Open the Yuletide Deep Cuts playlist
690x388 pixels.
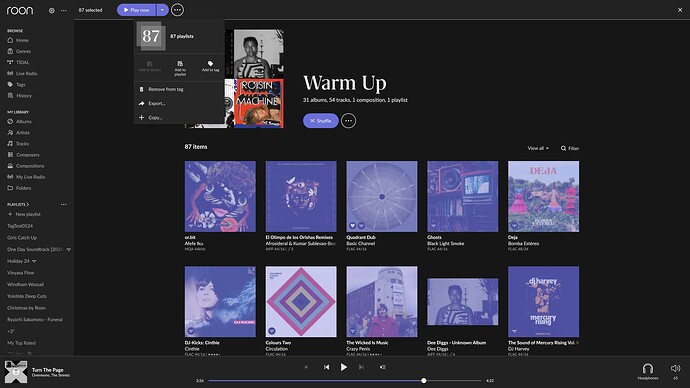point(27,296)
